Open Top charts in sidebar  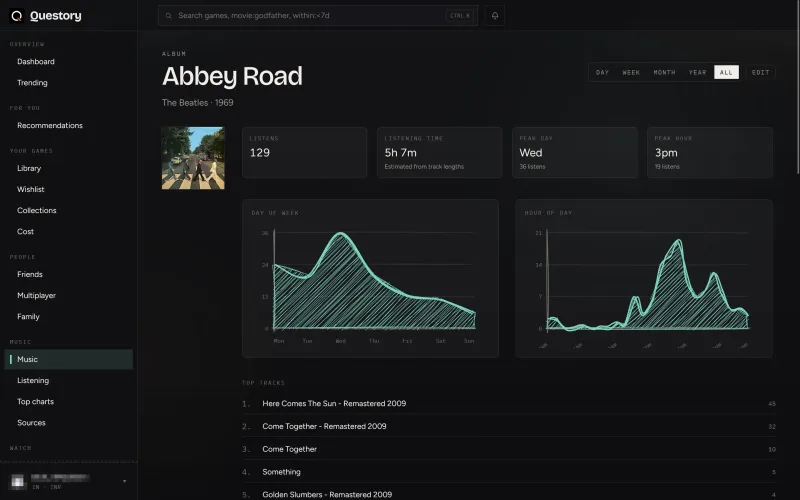pos(35,402)
